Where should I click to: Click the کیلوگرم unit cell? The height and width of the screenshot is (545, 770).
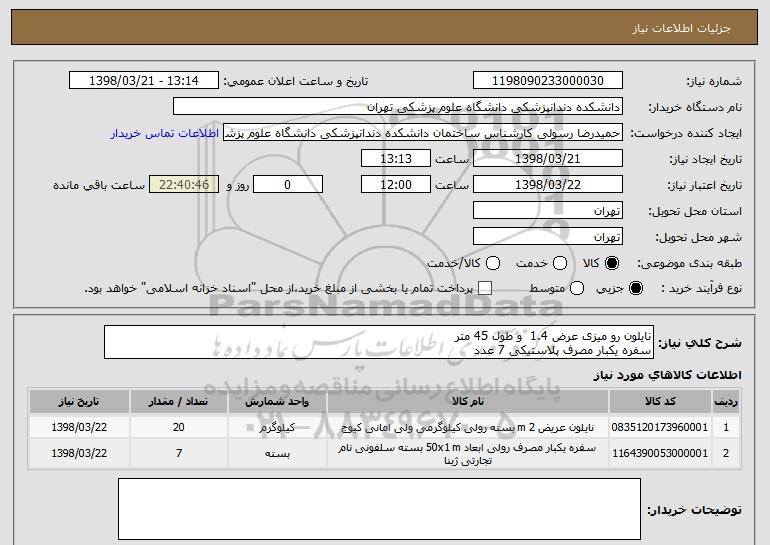(x=277, y=428)
